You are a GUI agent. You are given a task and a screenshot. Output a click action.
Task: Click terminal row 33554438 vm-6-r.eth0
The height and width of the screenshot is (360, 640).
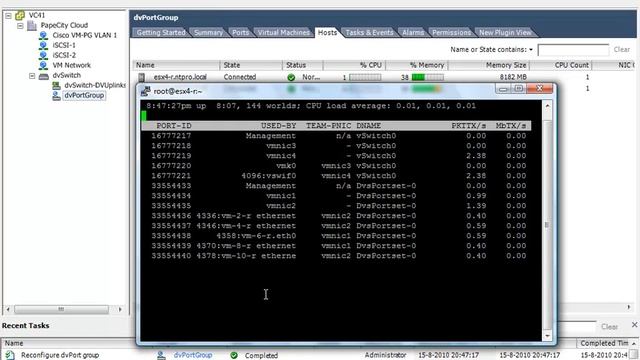(338, 236)
